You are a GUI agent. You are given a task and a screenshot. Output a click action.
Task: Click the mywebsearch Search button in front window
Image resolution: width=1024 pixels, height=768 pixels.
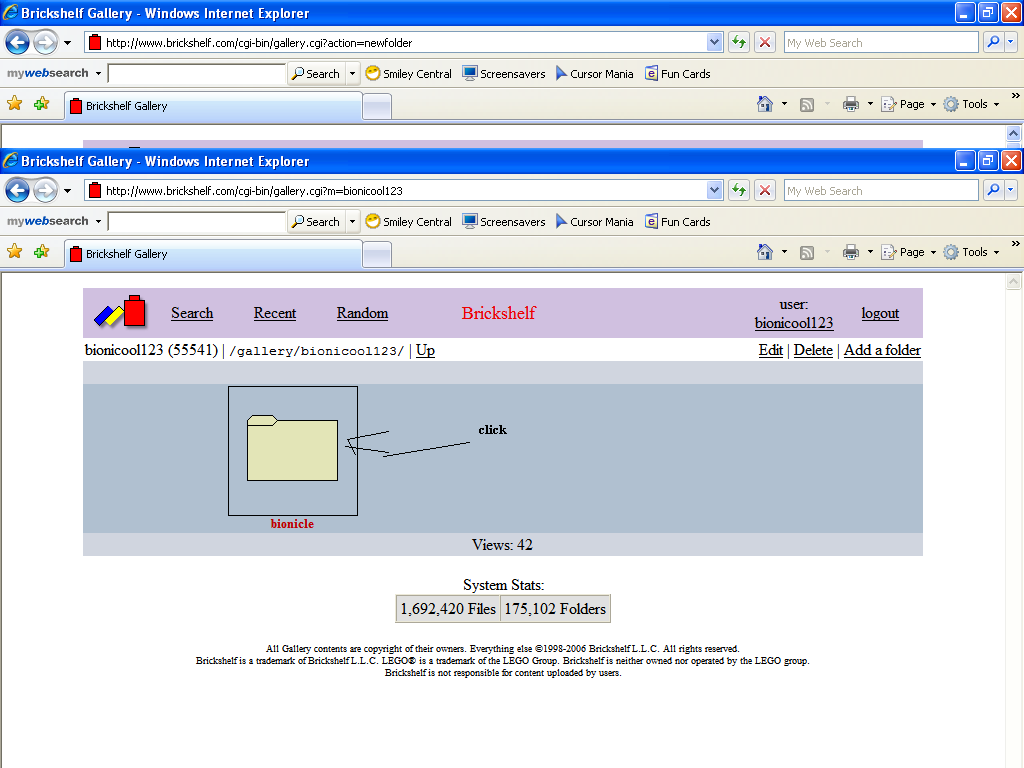[x=317, y=222]
